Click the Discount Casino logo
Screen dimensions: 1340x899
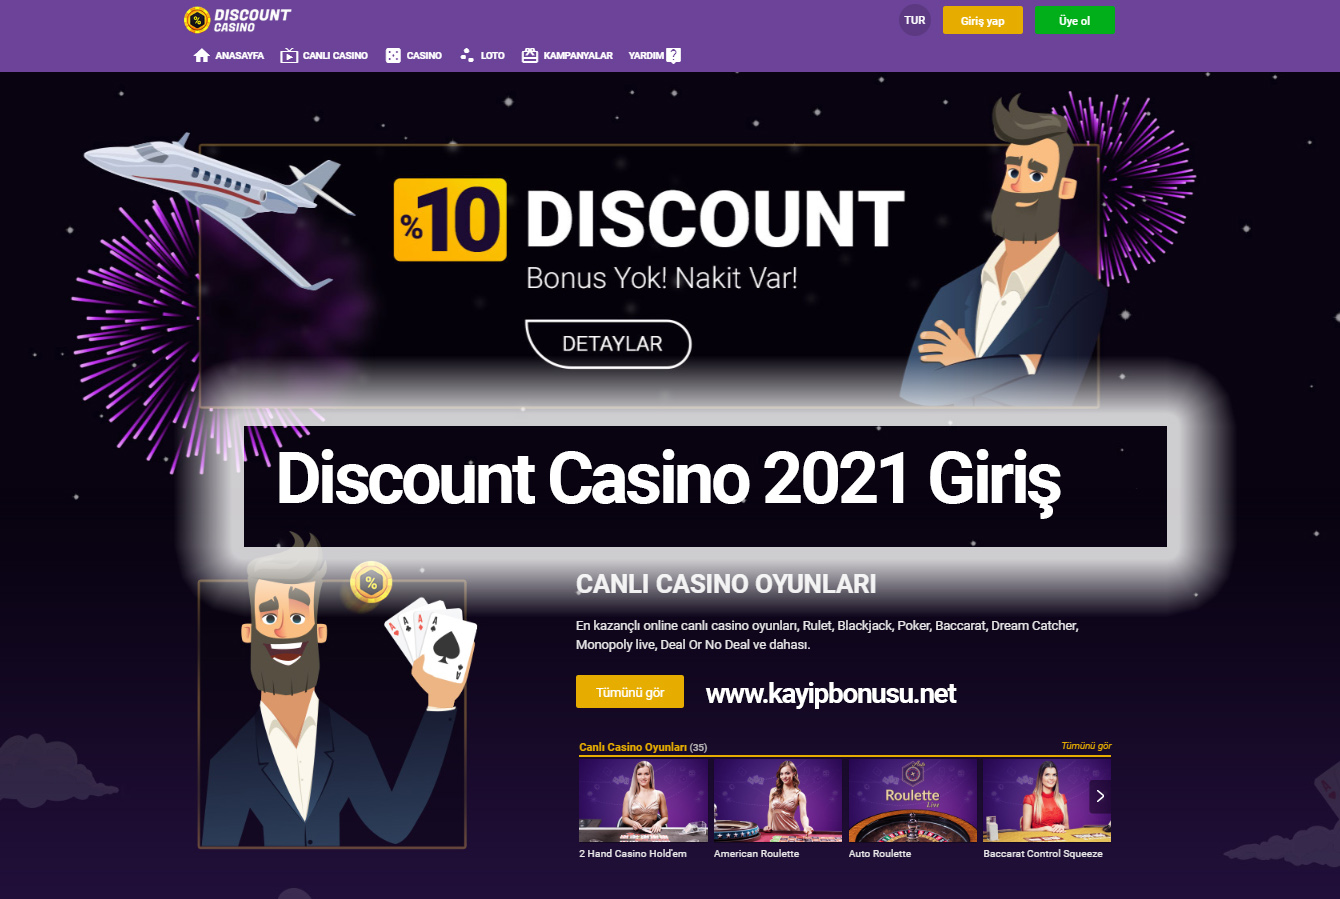pos(238,20)
